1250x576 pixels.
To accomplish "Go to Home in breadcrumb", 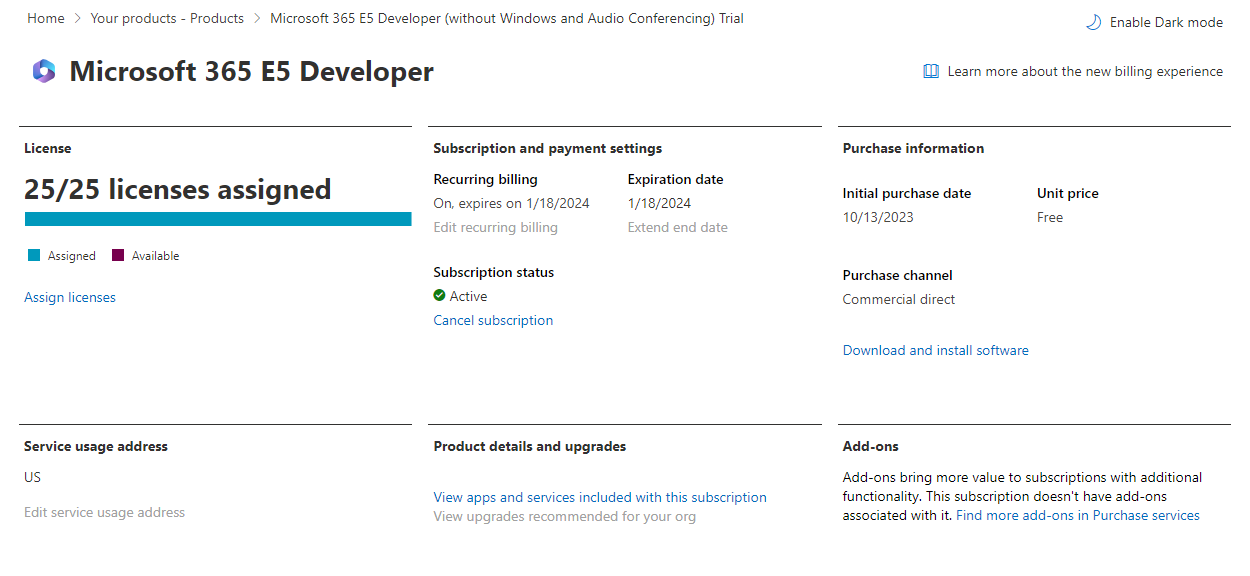I will [x=46, y=18].
